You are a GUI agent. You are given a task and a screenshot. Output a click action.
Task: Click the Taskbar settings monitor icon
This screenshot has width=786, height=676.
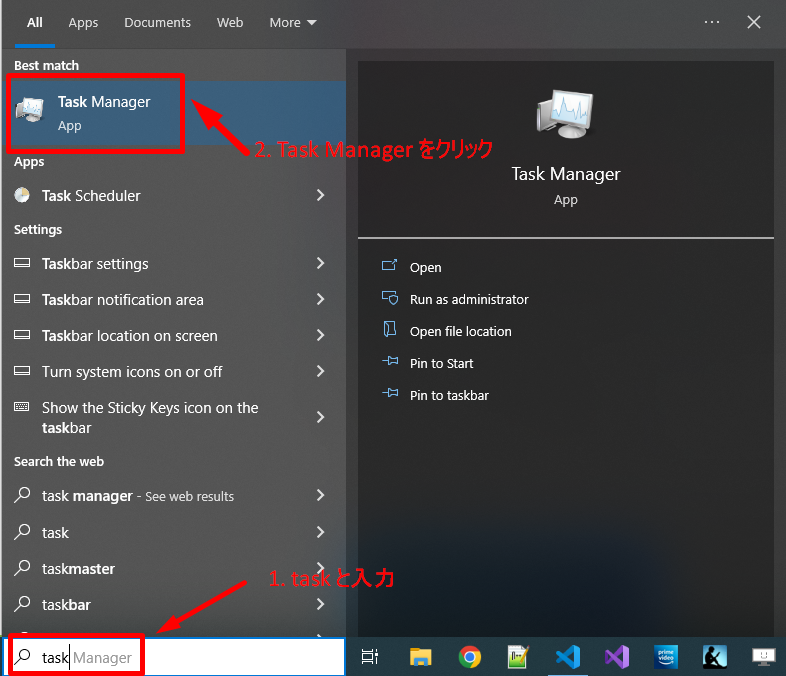pyautogui.click(x=22, y=263)
